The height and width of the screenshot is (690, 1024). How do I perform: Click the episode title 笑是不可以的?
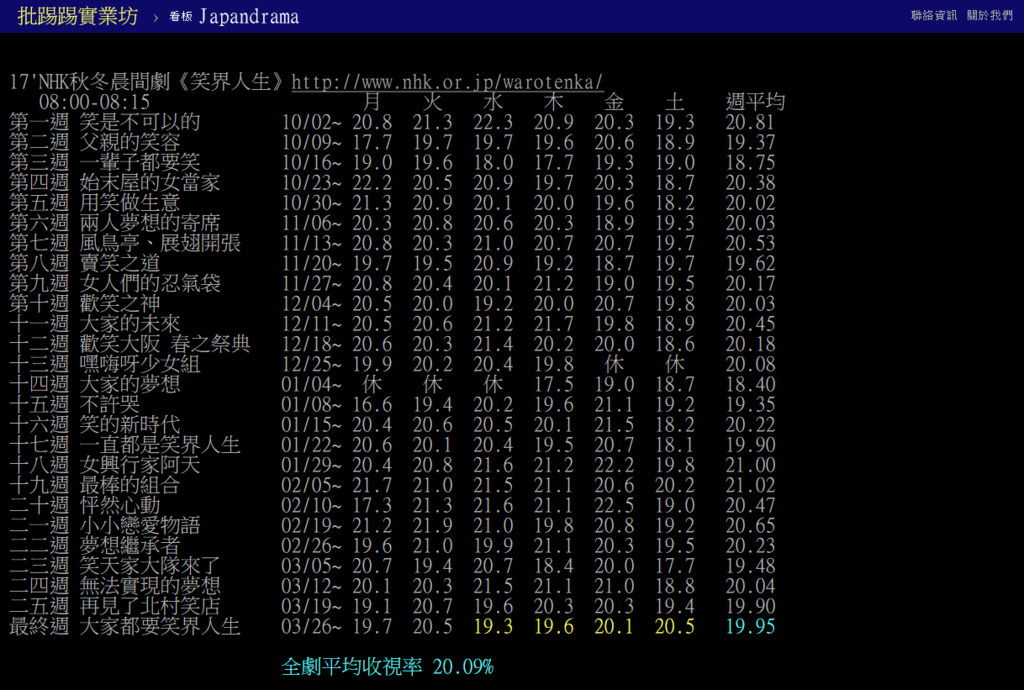tap(140, 122)
